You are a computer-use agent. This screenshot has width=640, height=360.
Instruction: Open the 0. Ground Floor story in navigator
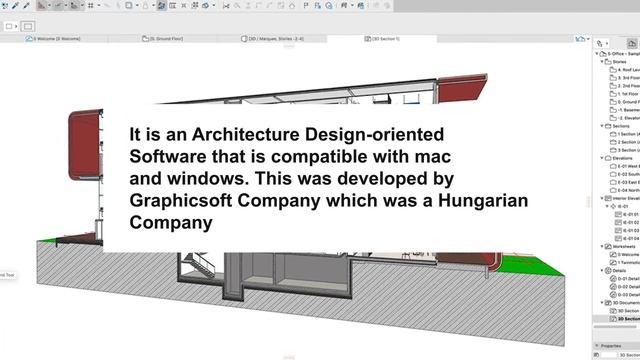[x=624, y=102]
